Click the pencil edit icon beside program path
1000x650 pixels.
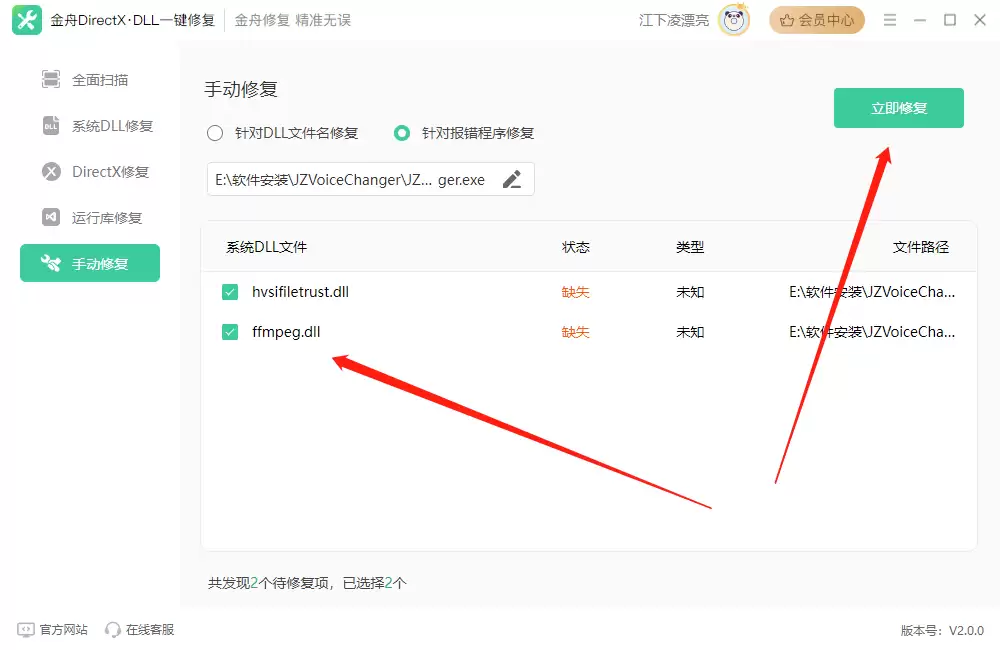tap(511, 179)
